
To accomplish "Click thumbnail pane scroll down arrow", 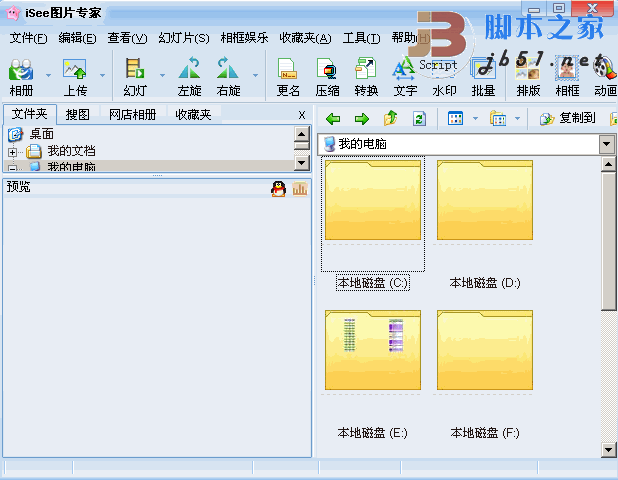I will [608, 450].
